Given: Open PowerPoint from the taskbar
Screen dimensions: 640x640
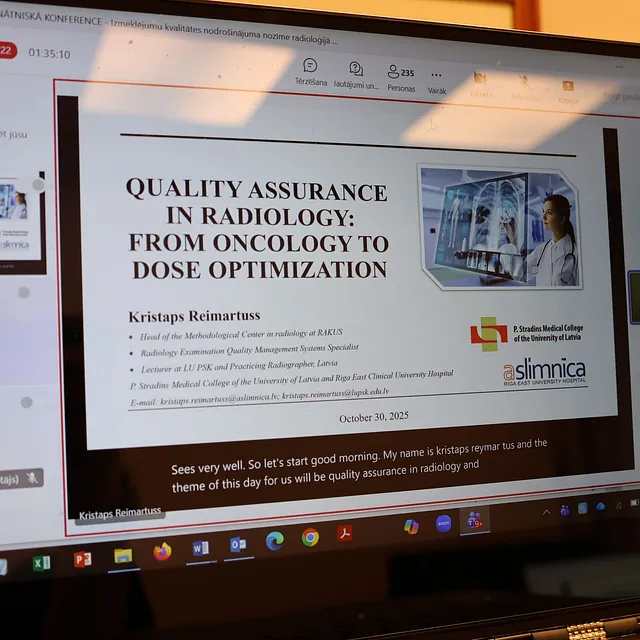Looking at the screenshot, I should pyautogui.click(x=82, y=559).
